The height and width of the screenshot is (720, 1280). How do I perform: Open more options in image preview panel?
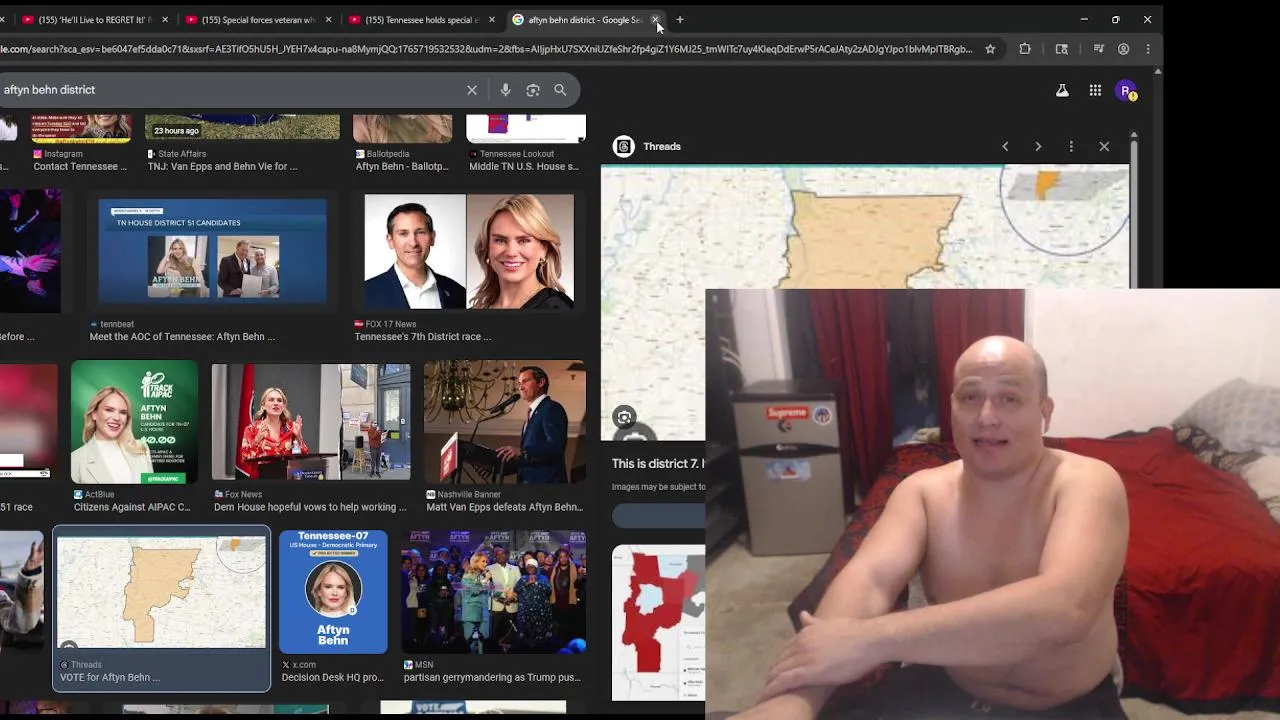coord(1071,146)
